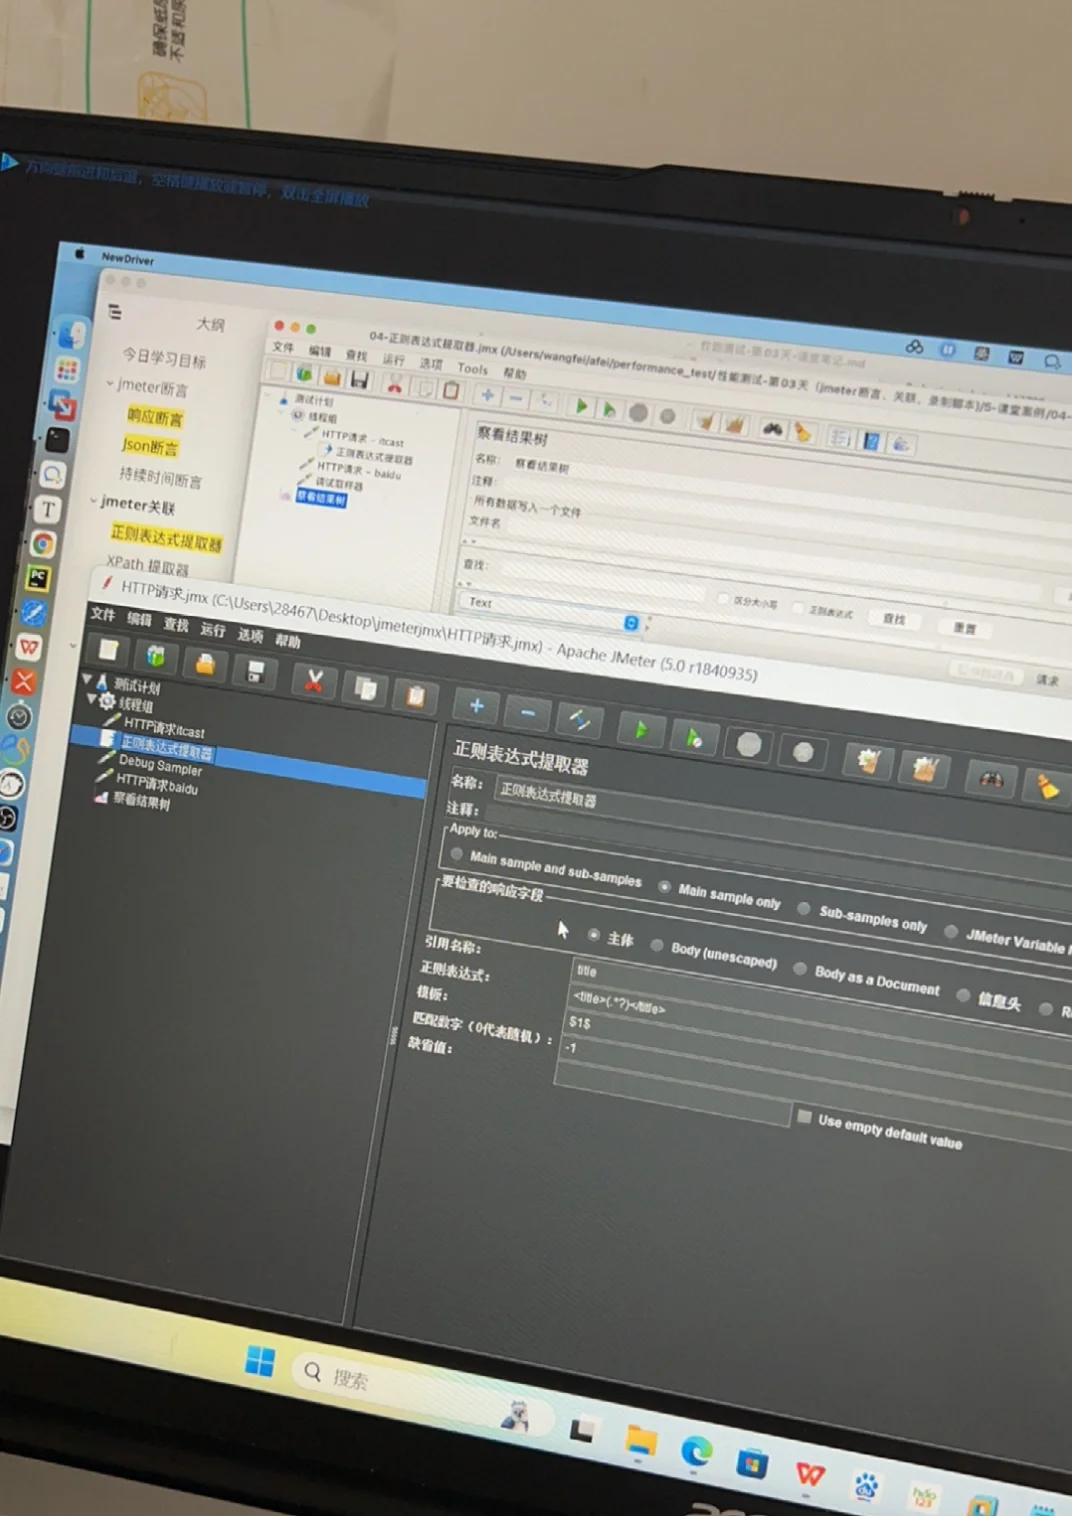Click Collapse all minus icon in dark JMeter
The image size is (1072, 1516).
pos(527,712)
